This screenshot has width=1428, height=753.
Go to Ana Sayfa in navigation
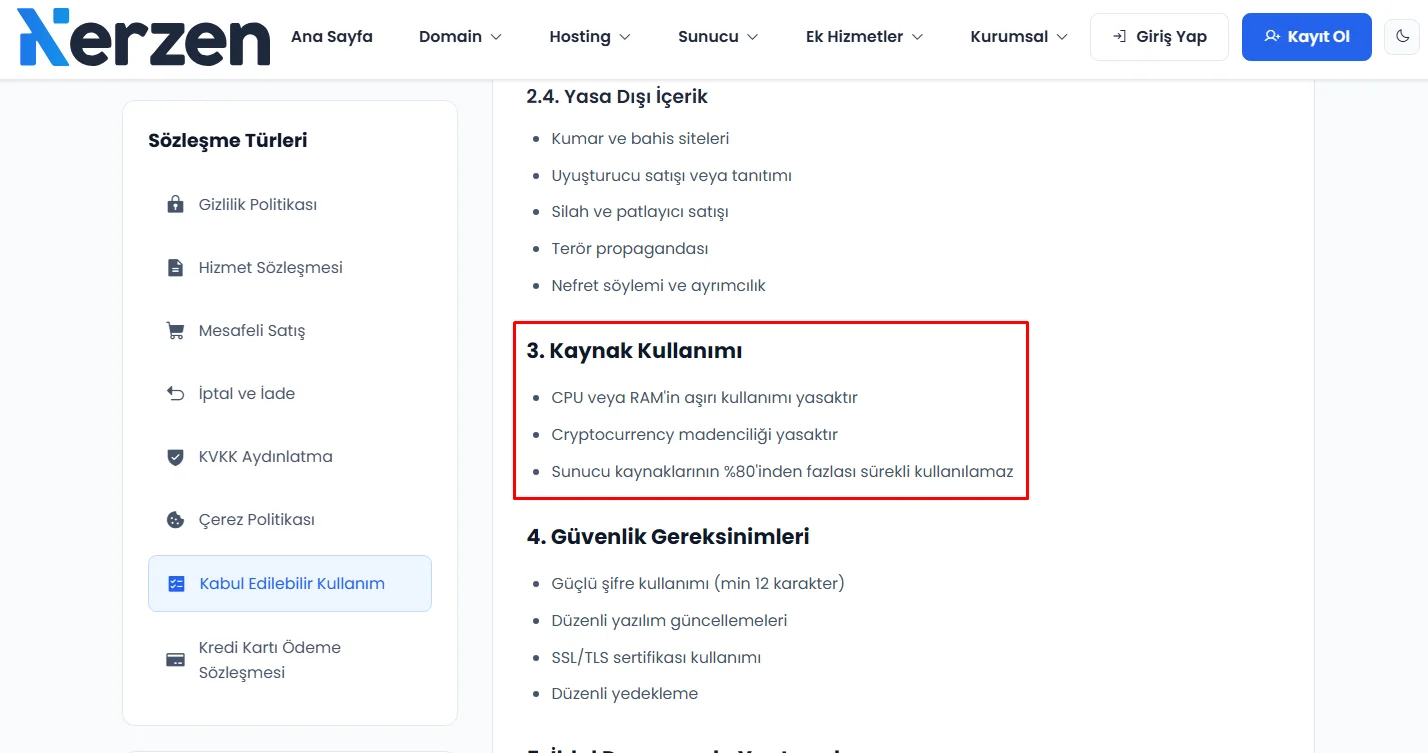pos(332,37)
